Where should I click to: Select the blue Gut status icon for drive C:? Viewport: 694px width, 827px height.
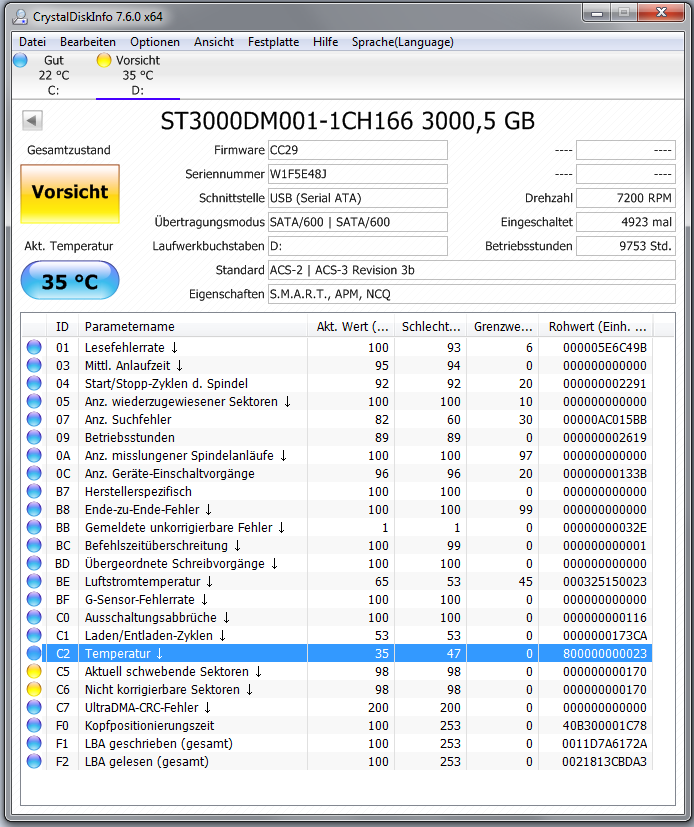[x=20, y=60]
